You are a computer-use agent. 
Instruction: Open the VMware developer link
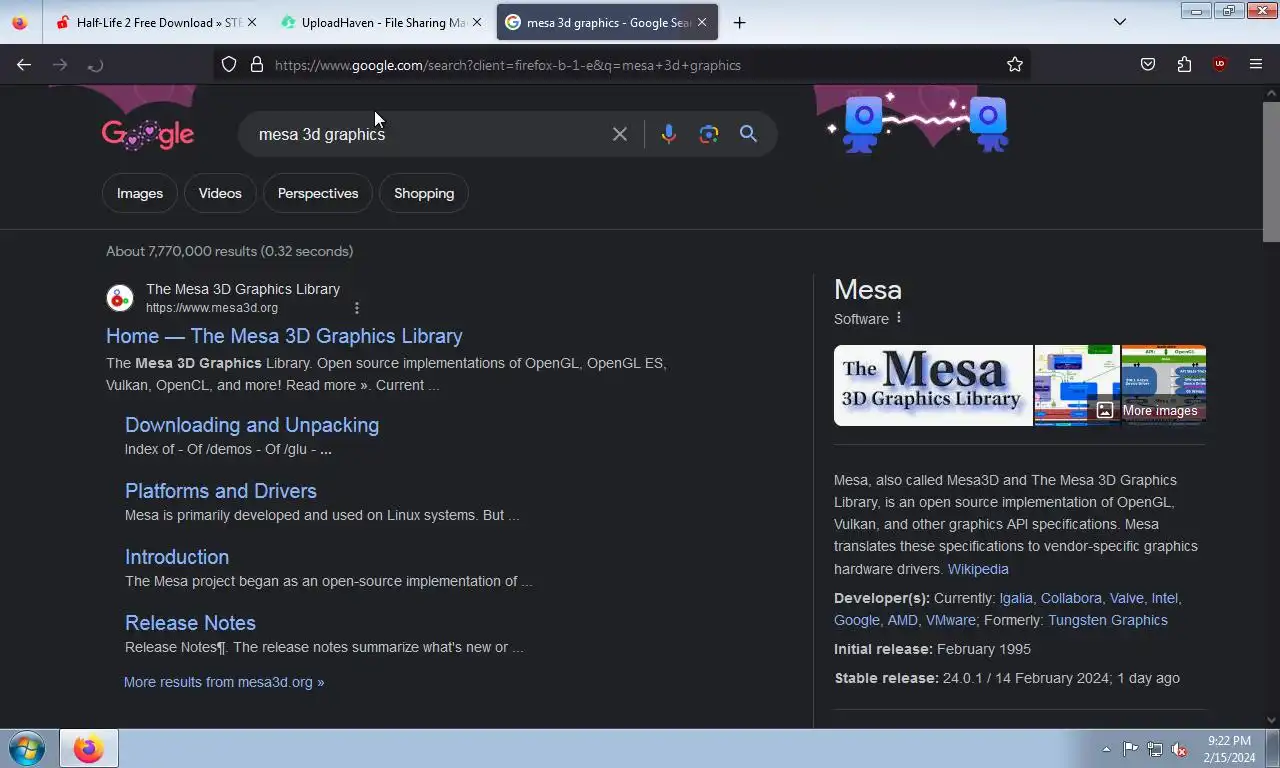coord(951,620)
